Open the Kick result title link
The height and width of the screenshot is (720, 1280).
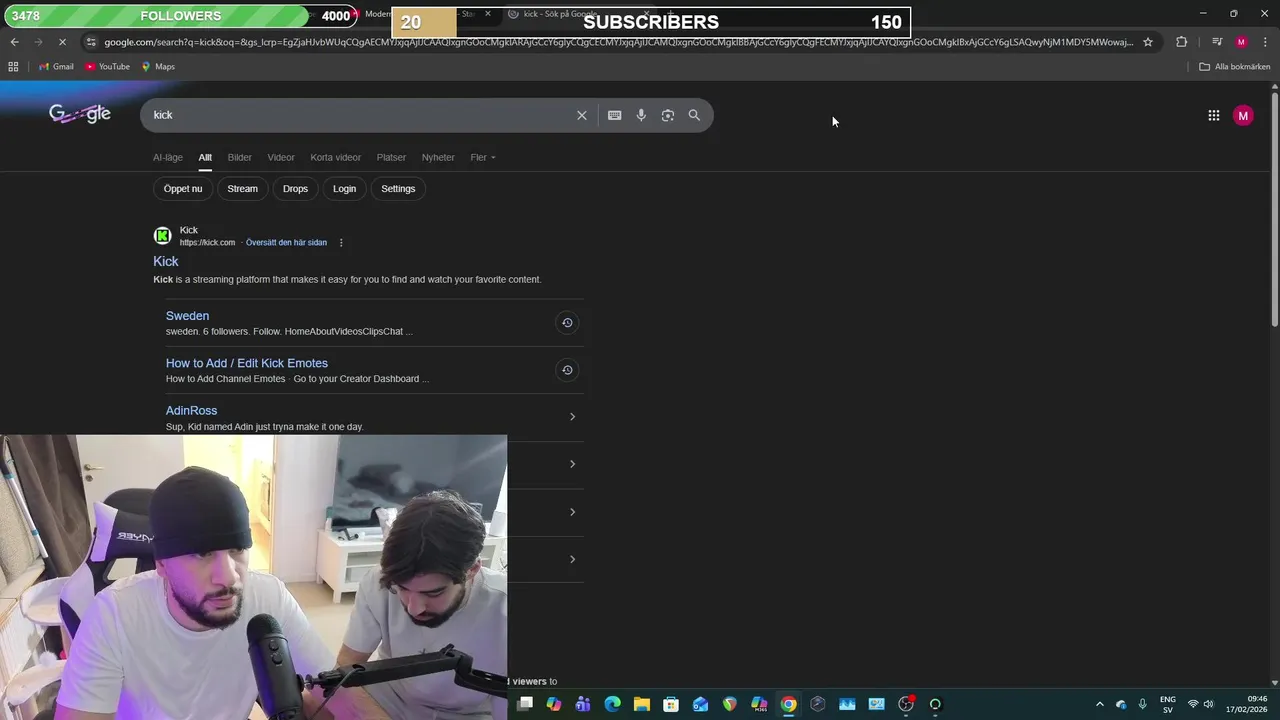tap(166, 261)
